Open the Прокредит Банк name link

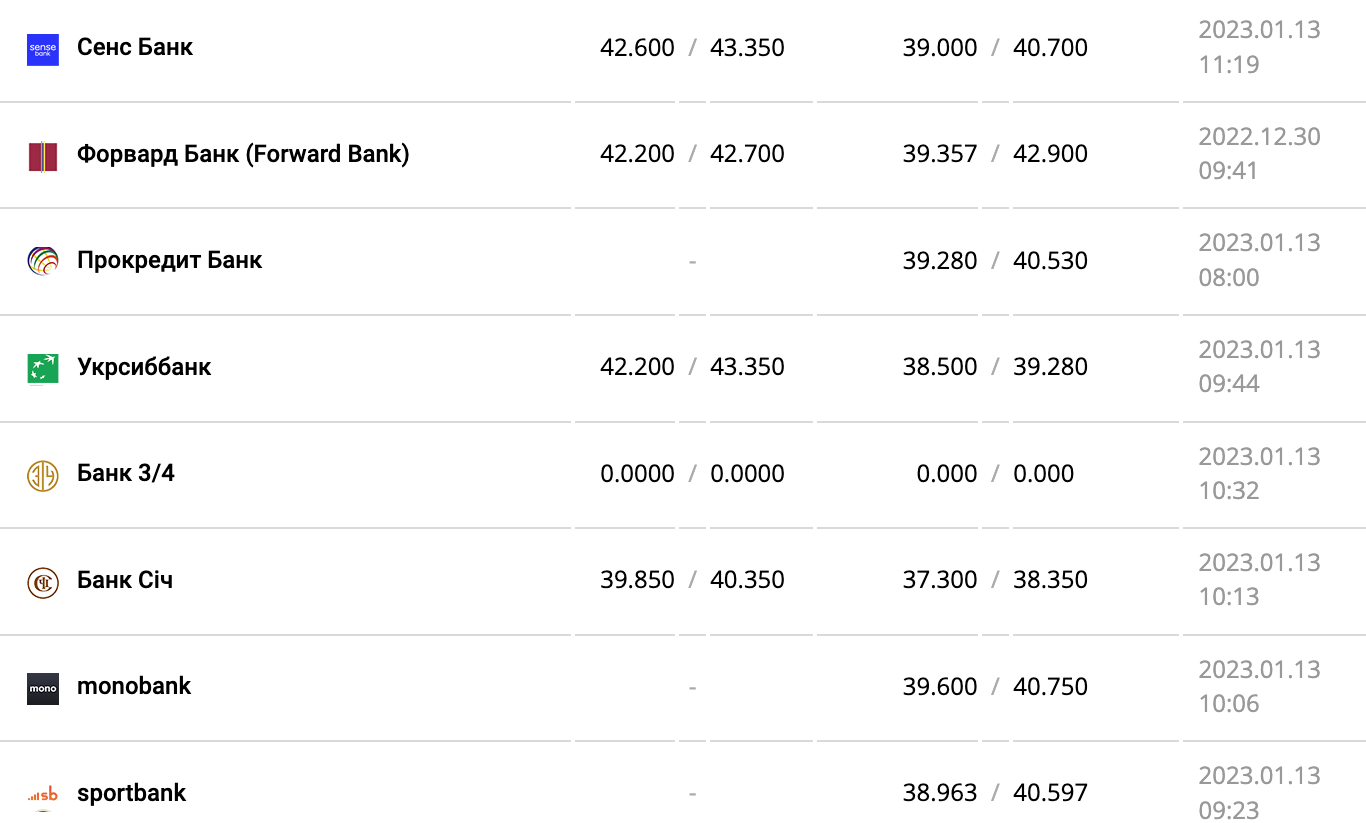[x=169, y=260]
